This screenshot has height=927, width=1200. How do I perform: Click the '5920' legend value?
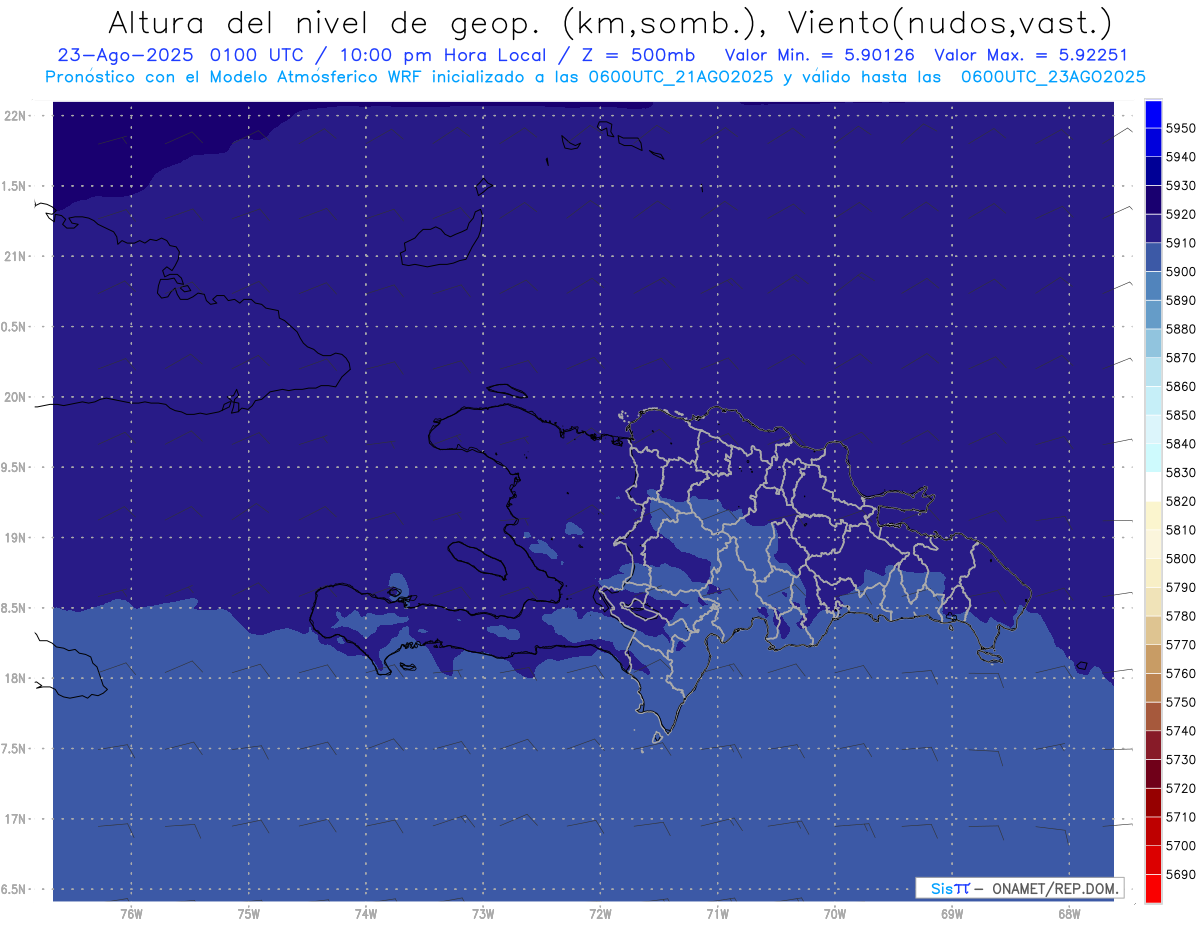click(x=1180, y=215)
